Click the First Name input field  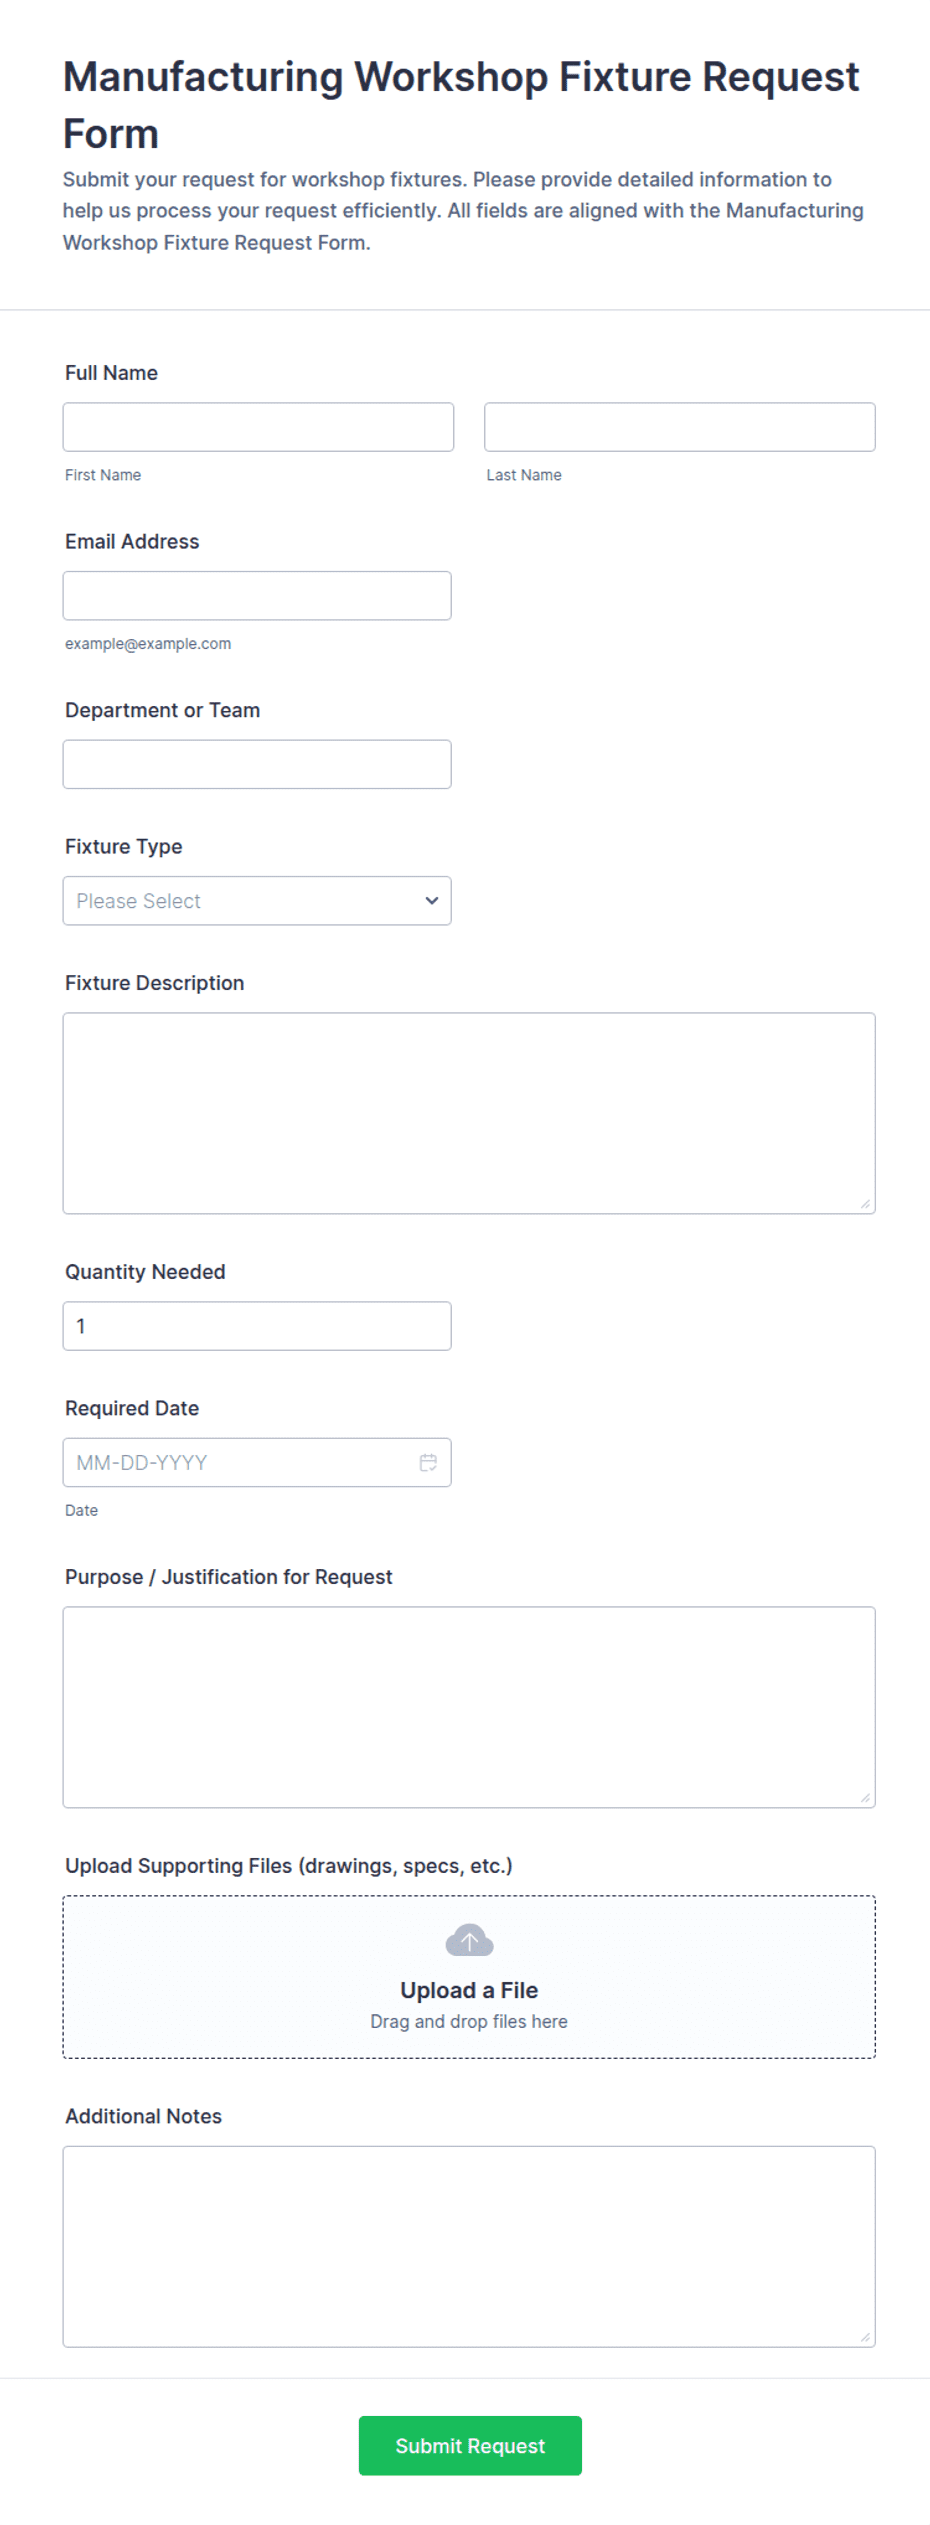pyautogui.click(x=258, y=427)
